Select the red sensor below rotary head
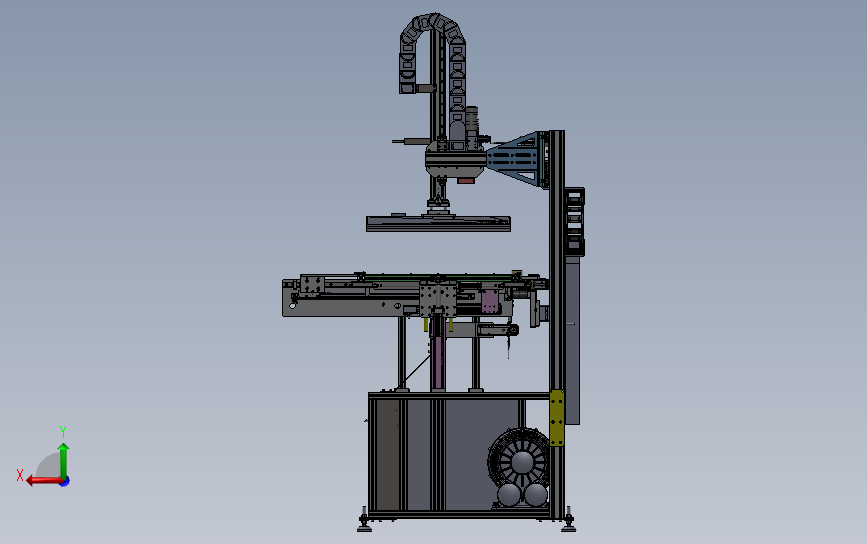 click(466, 180)
